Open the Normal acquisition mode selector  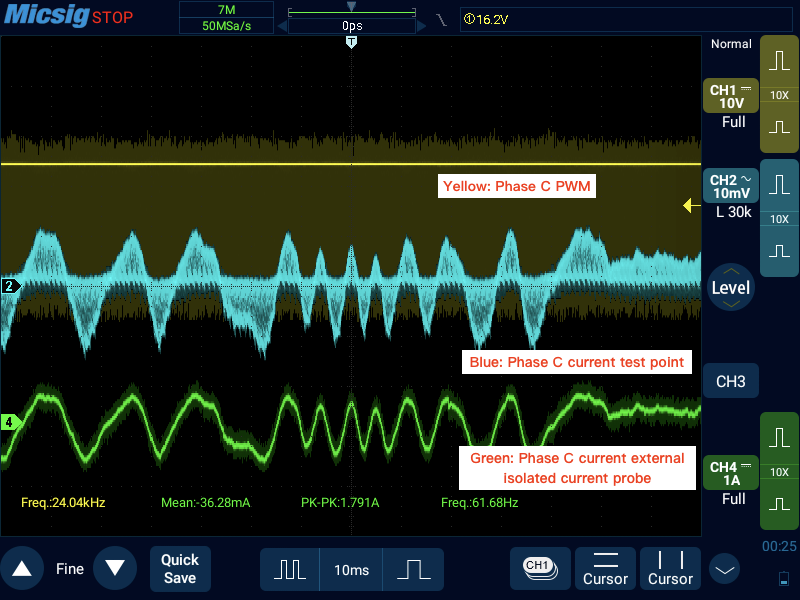coord(730,44)
